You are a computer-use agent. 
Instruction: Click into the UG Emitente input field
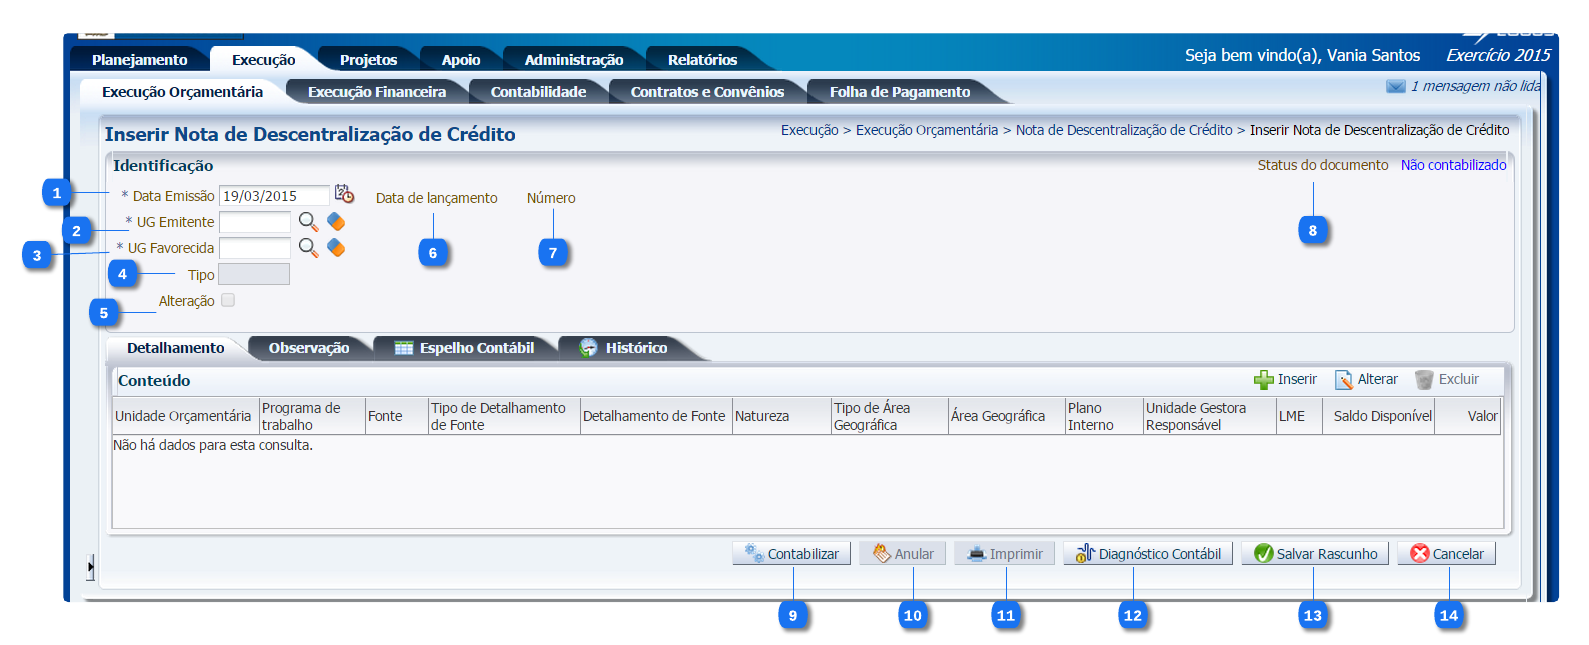click(255, 222)
